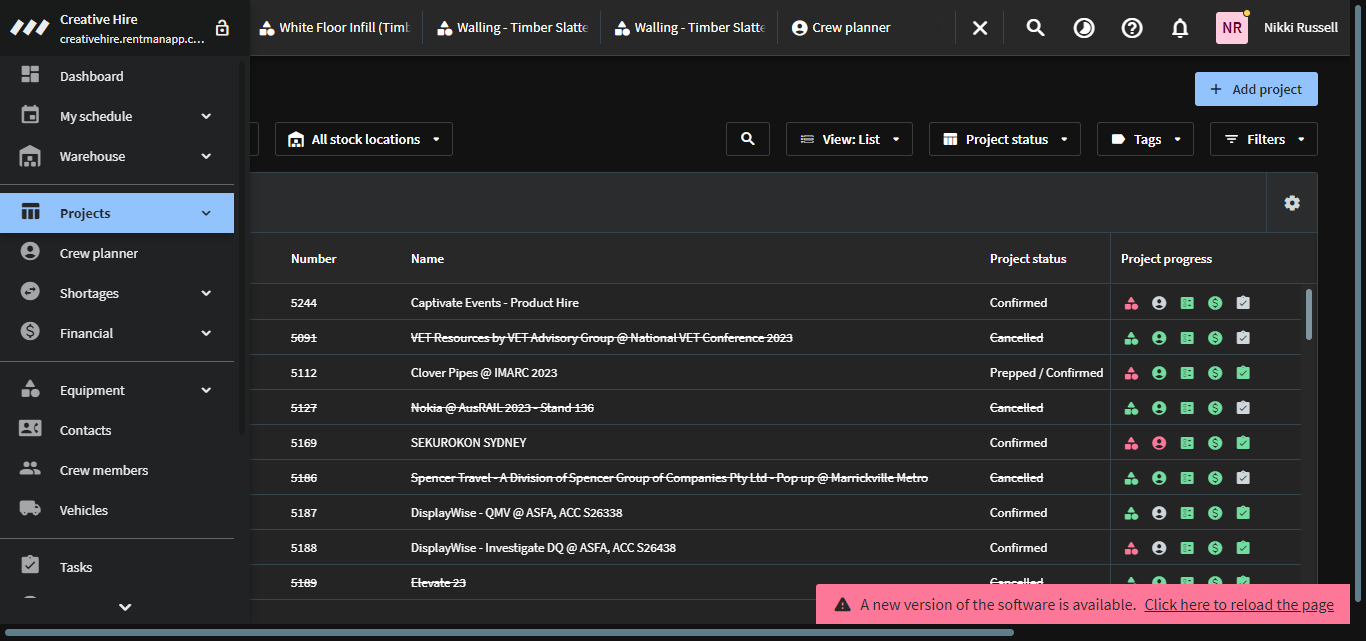Click the NR user avatar
1366x641 pixels.
click(x=1232, y=28)
